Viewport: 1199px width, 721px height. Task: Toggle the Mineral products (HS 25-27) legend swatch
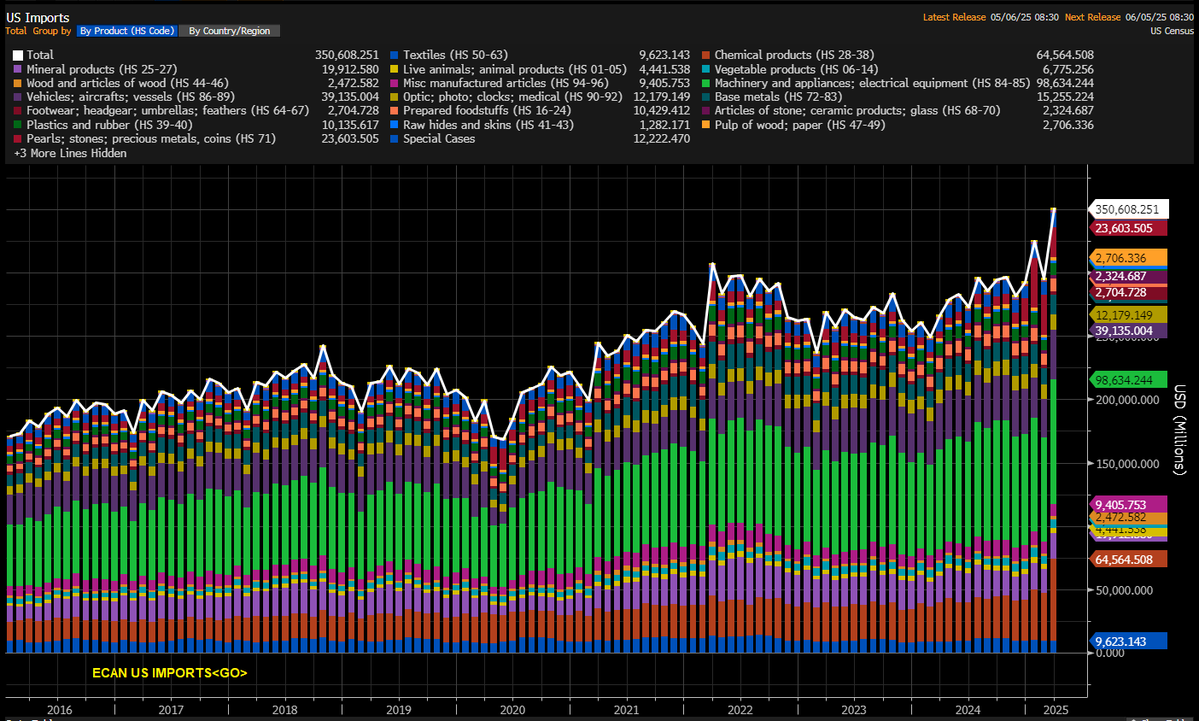tap(18, 69)
